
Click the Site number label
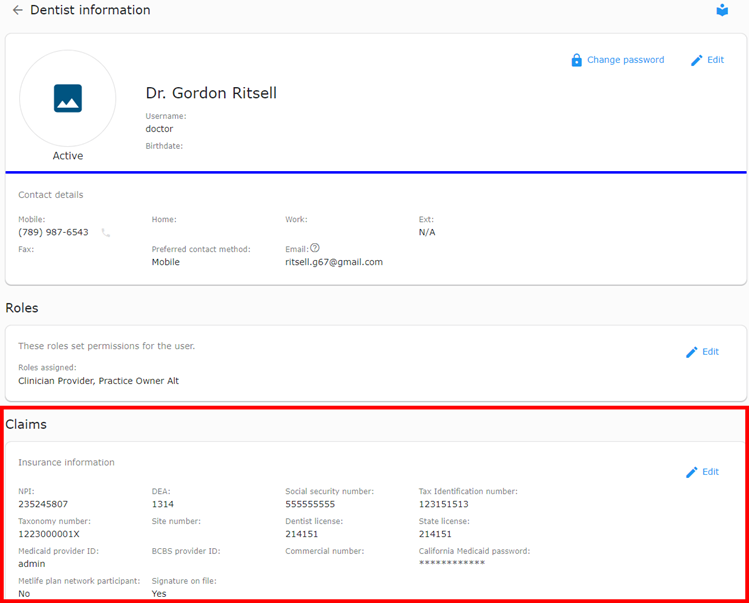click(176, 521)
